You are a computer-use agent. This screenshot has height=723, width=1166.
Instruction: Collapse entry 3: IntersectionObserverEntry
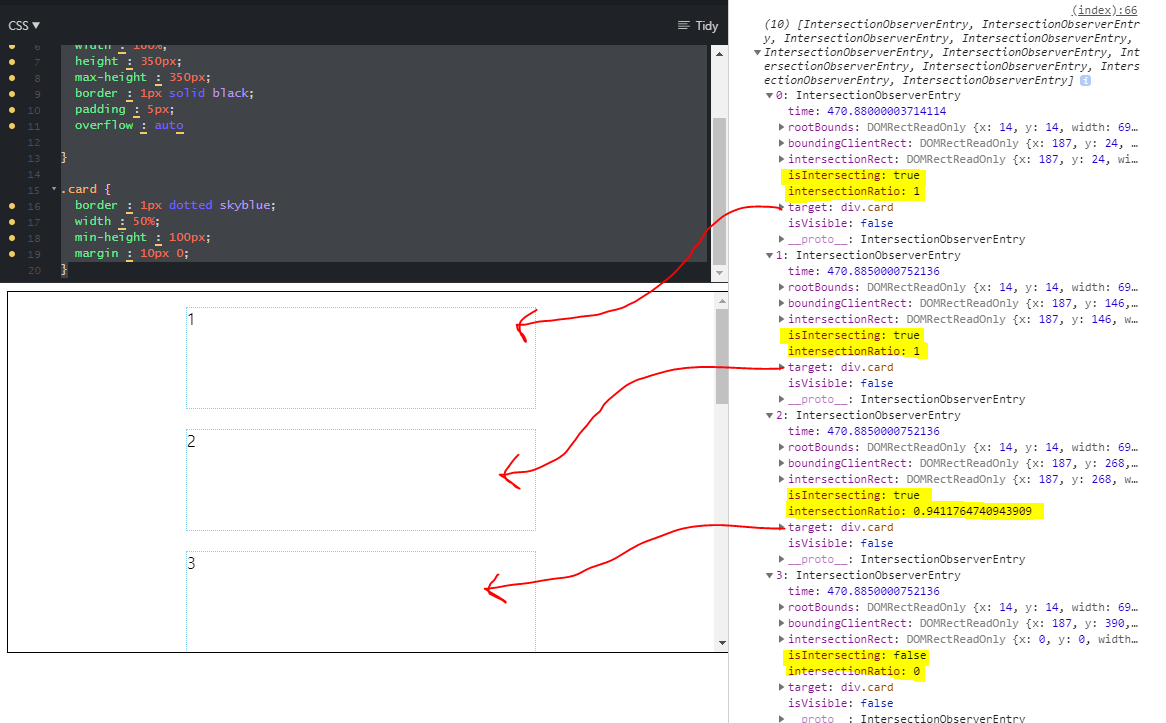point(770,575)
